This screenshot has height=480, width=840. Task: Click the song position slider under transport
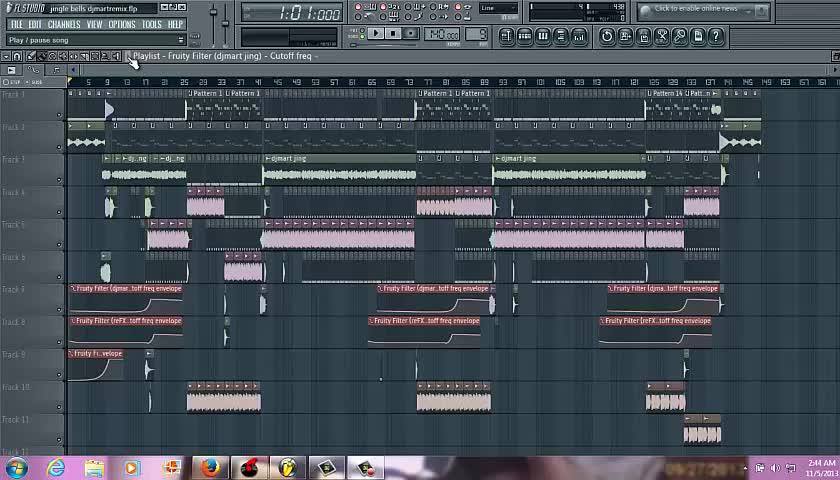point(385,46)
